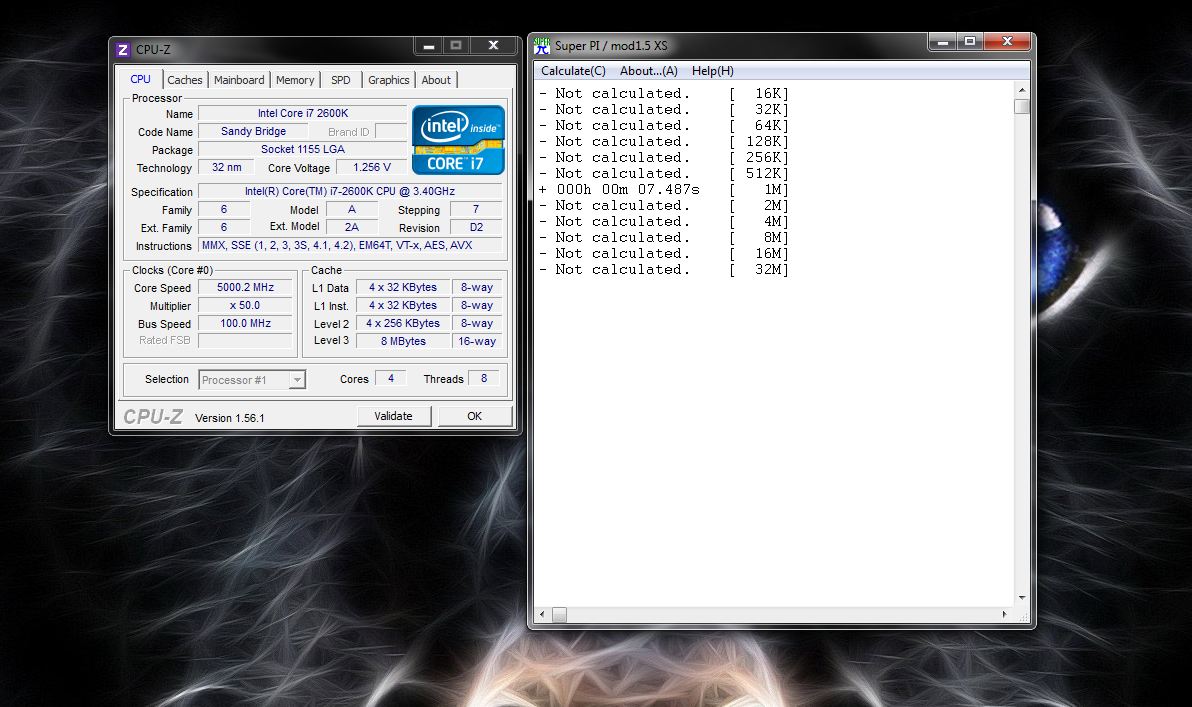This screenshot has width=1192, height=707.
Task: Click the Super PI horizontal scroll left arrow
Action: point(542,614)
